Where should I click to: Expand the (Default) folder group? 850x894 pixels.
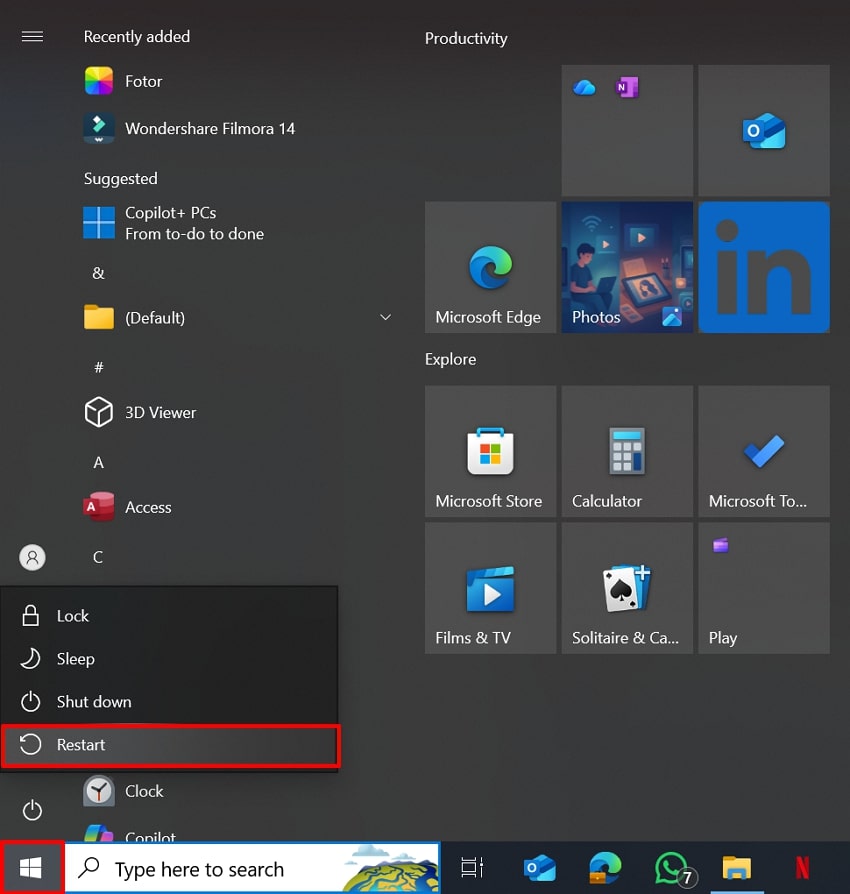[x=385, y=317]
